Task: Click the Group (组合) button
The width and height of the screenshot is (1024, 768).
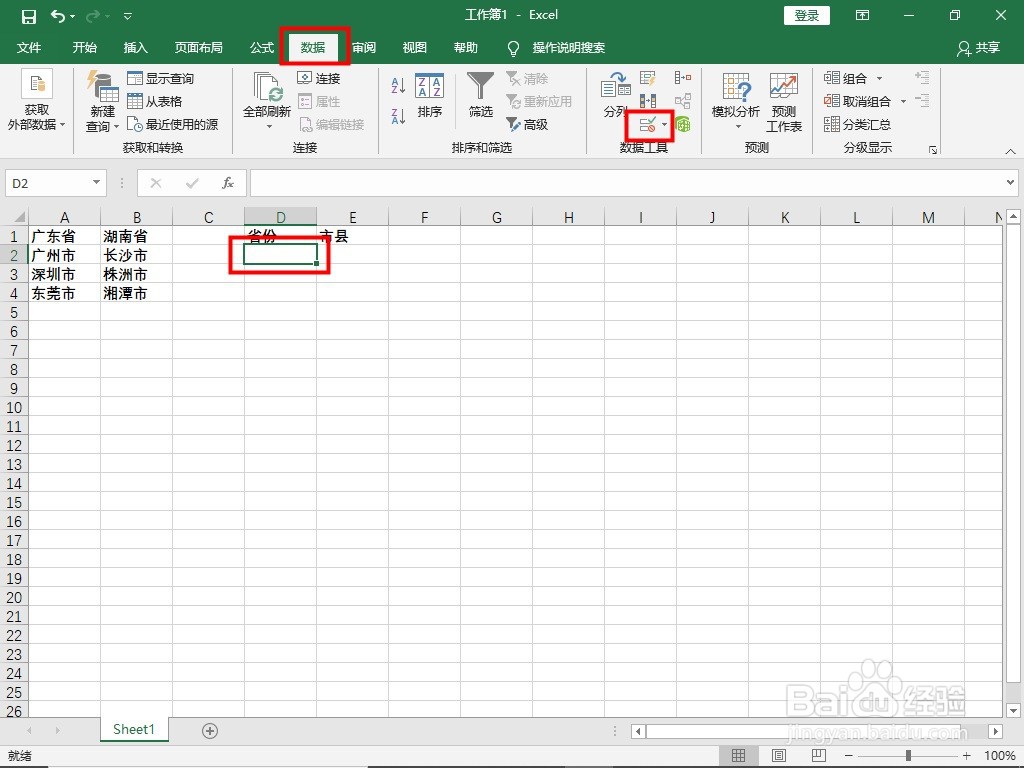Action: click(x=845, y=78)
